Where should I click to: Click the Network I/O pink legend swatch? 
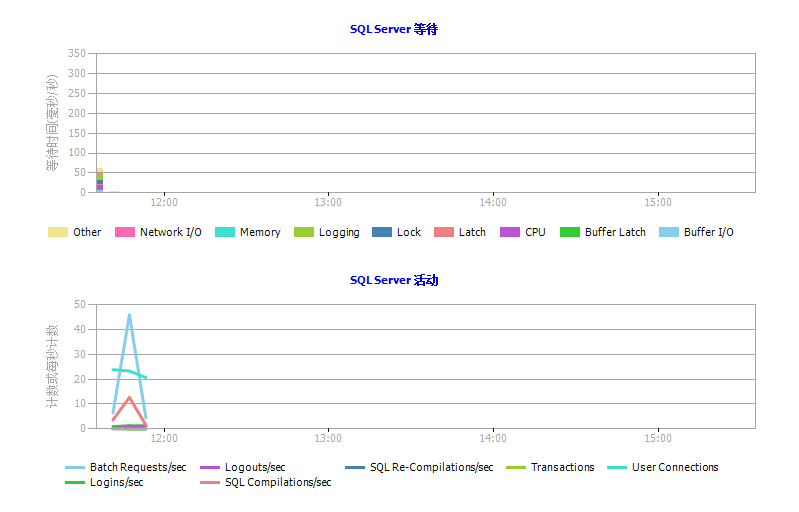click(125, 232)
